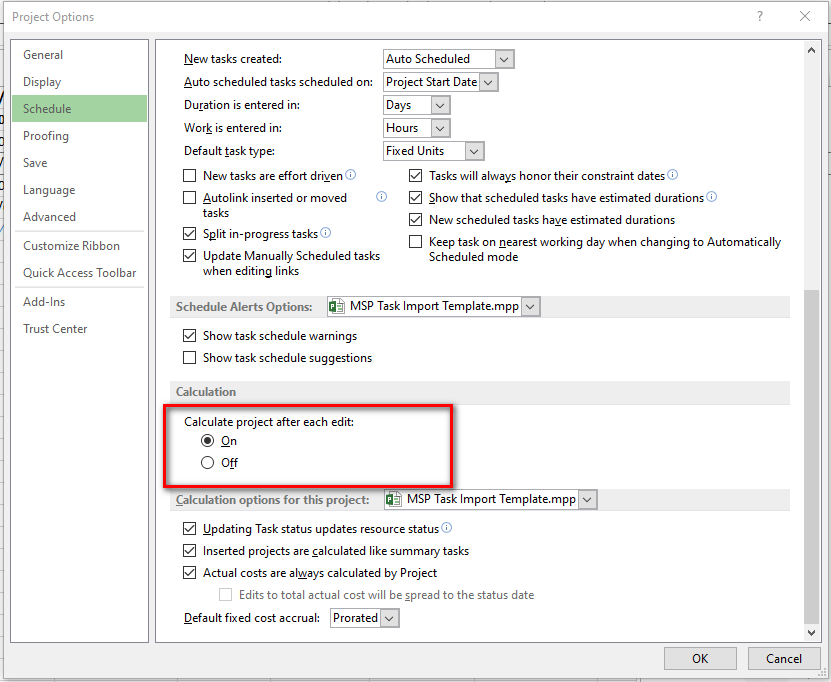Click info icon beside New tasks are effort driven
The image size is (831, 682).
click(351, 175)
